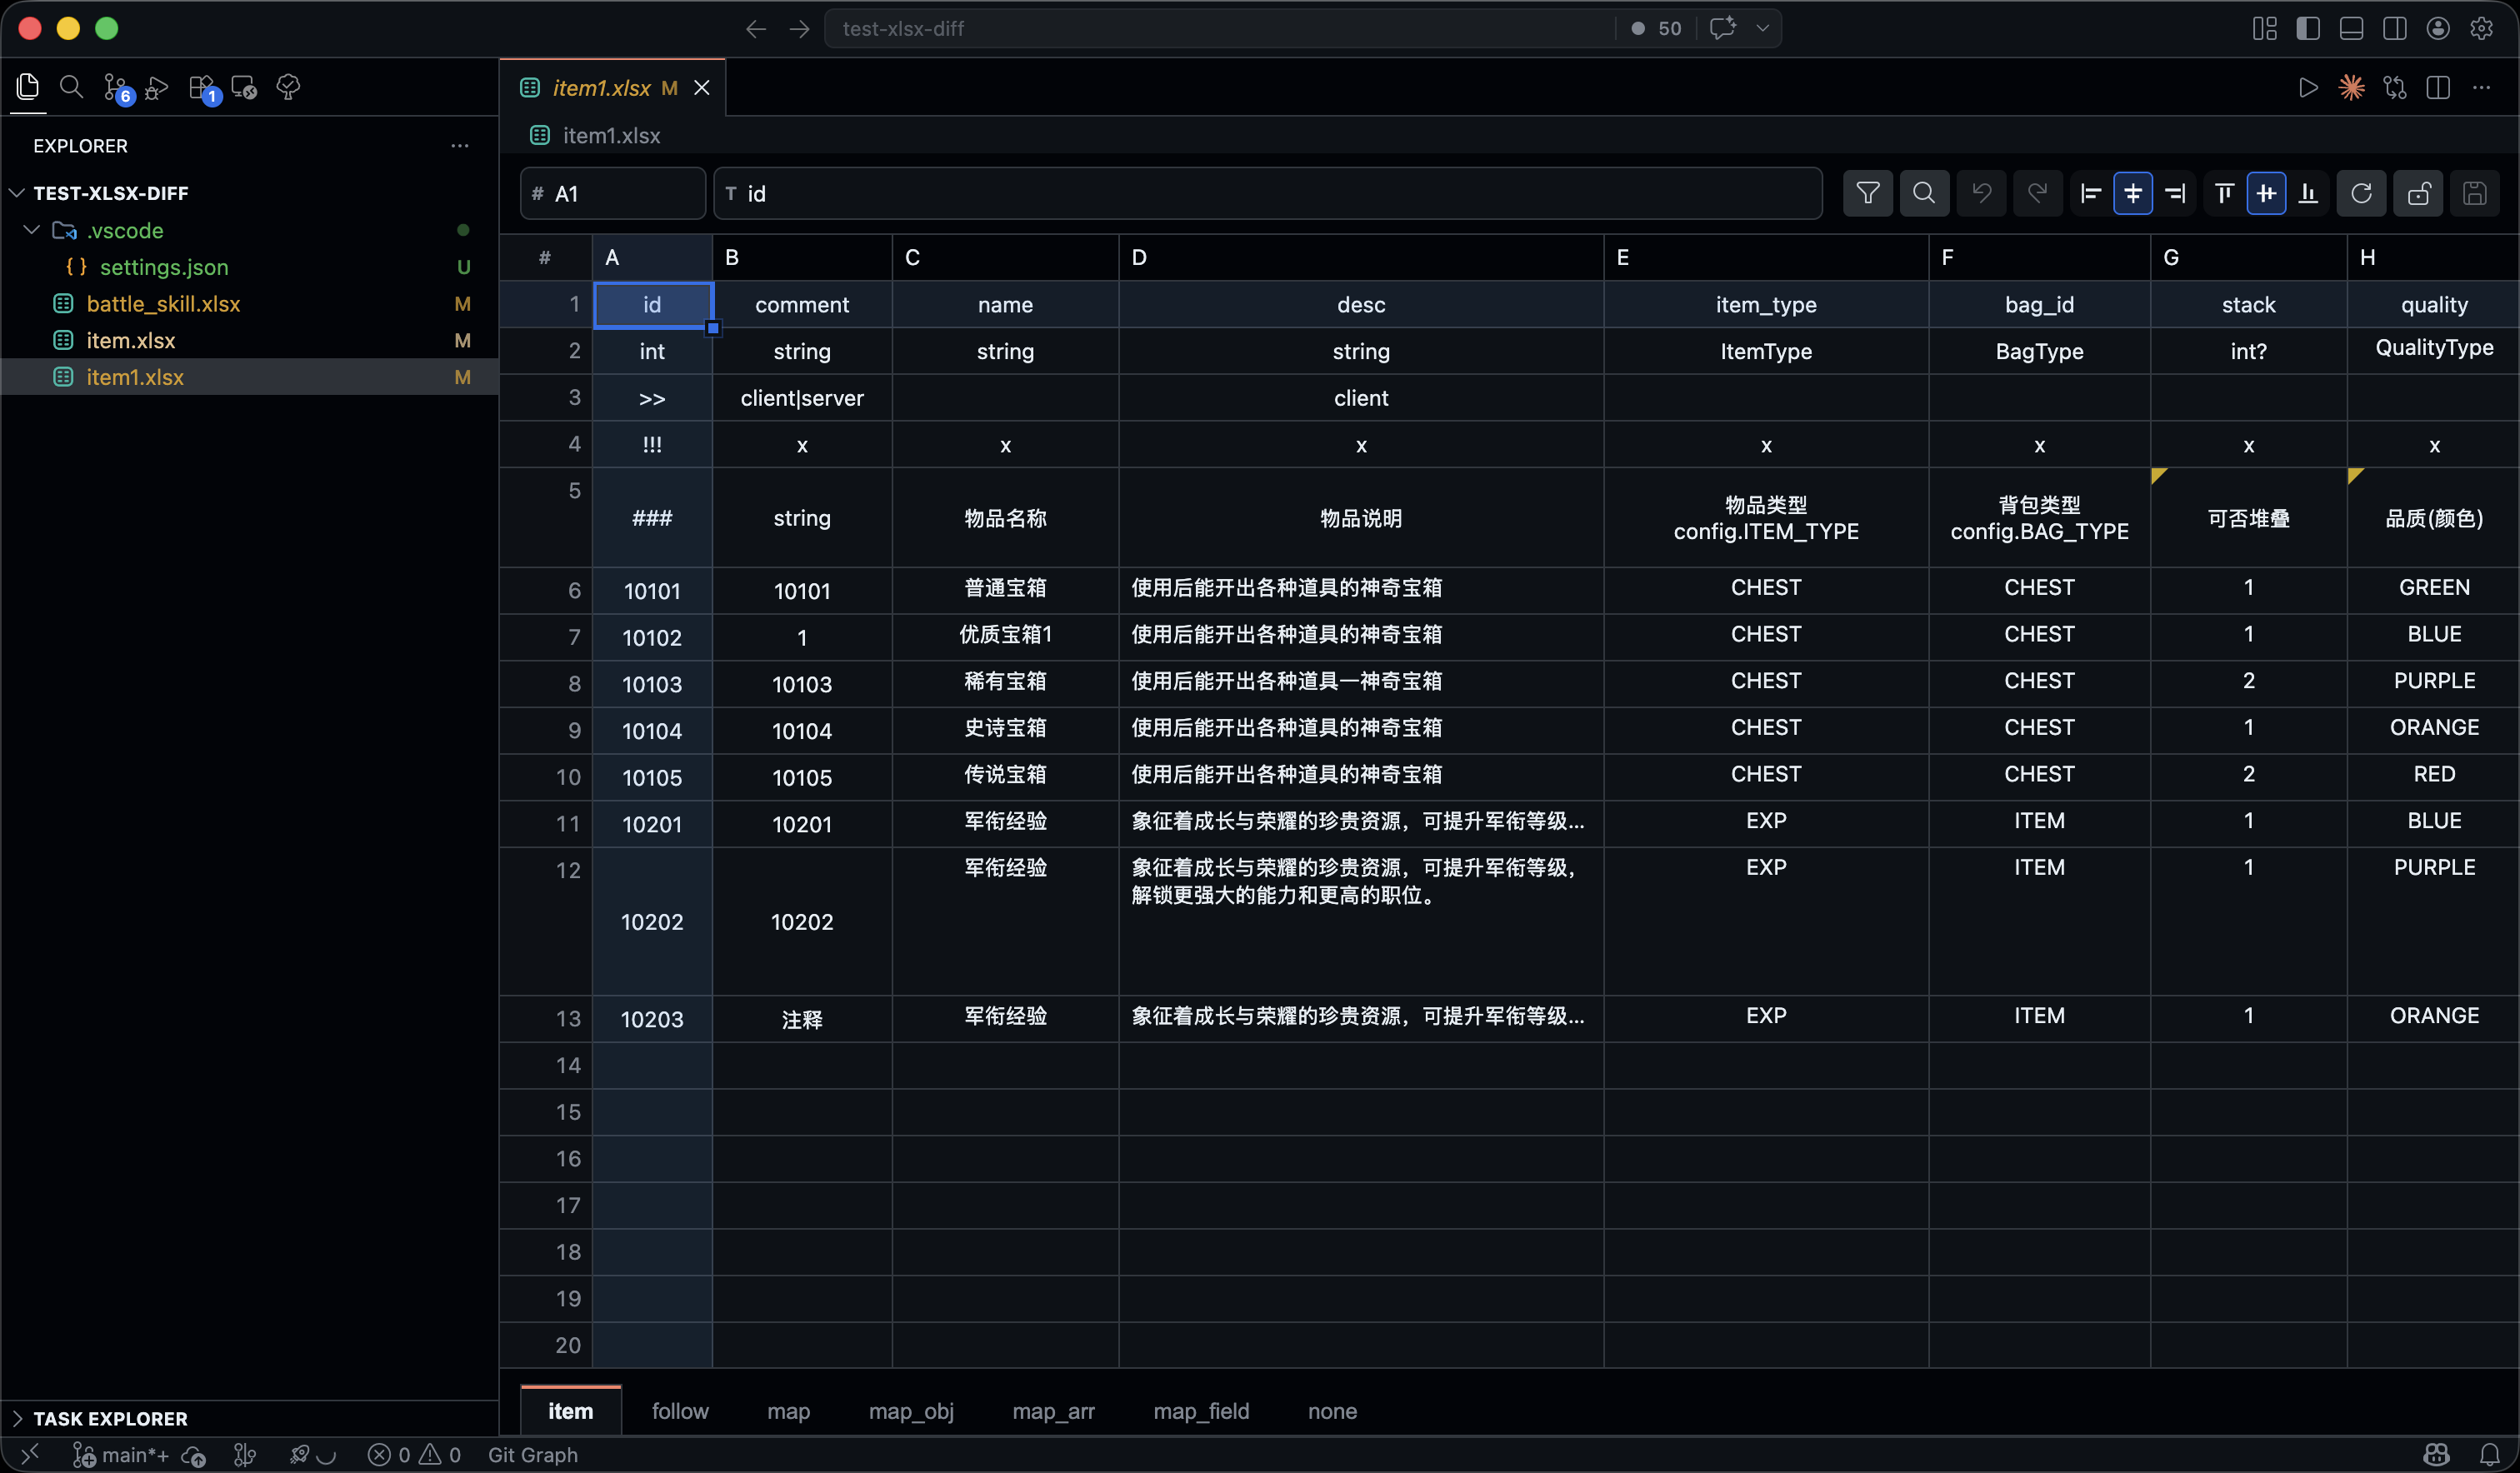Toggle the secondary side bar

pyautogui.click(x=2394, y=28)
